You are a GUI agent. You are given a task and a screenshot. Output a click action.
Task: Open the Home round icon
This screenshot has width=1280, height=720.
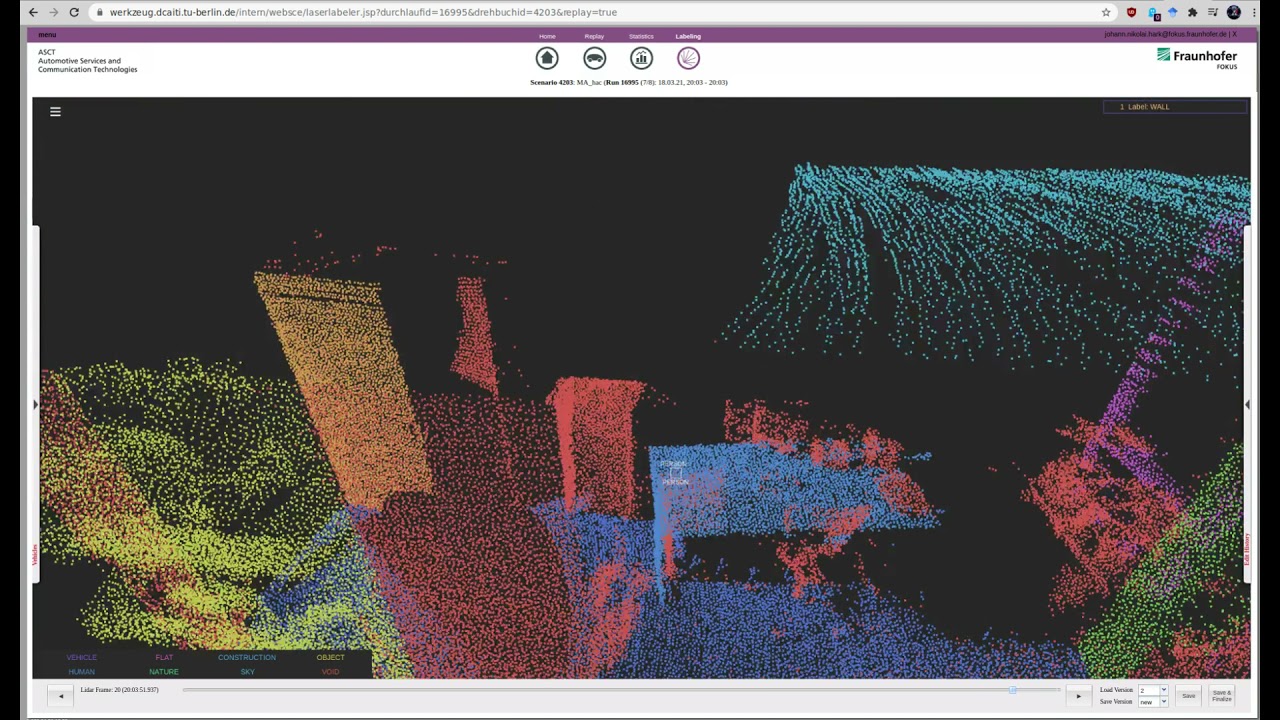pos(547,58)
